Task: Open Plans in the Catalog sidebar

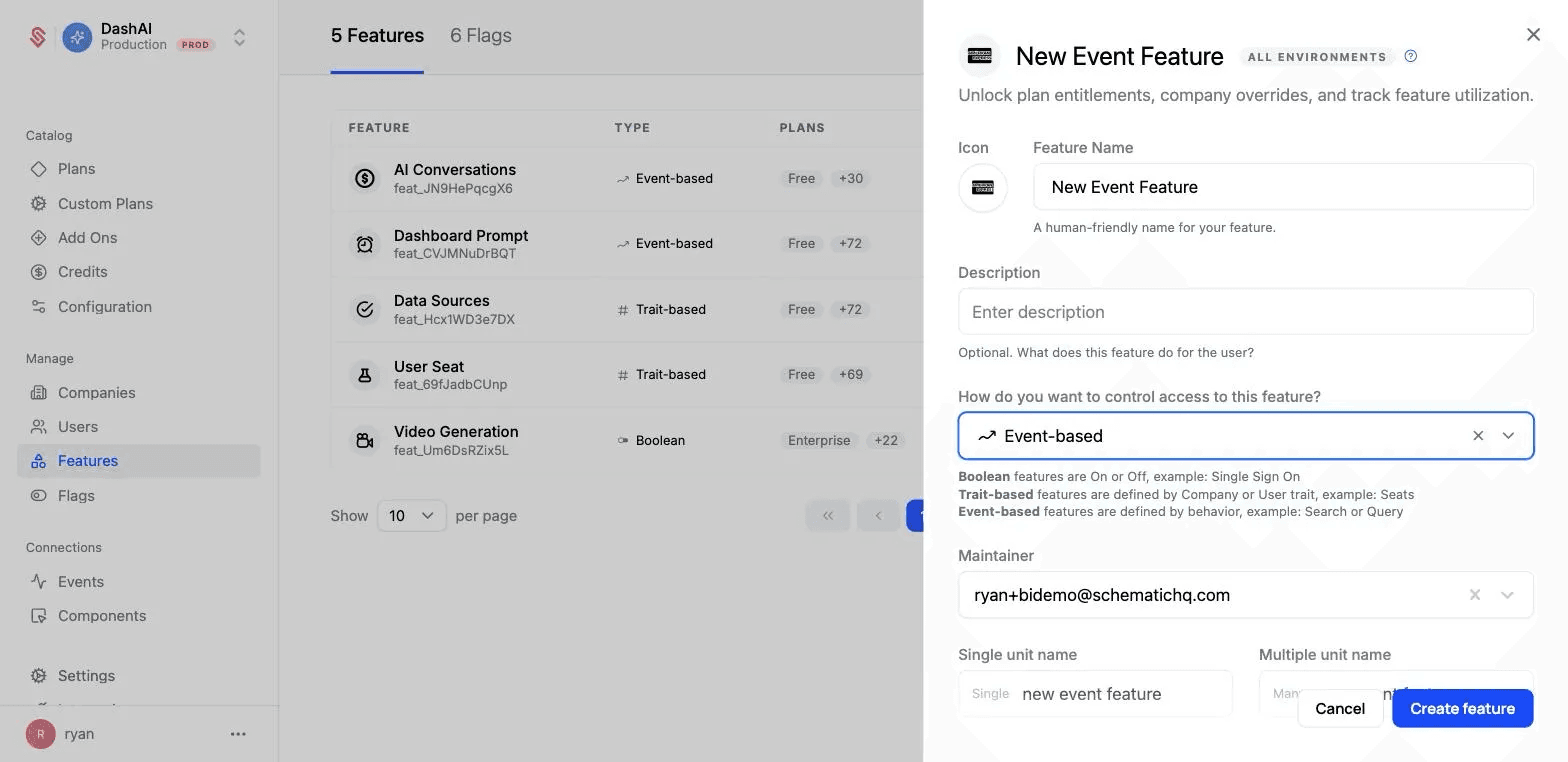Action: pos(139,169)
